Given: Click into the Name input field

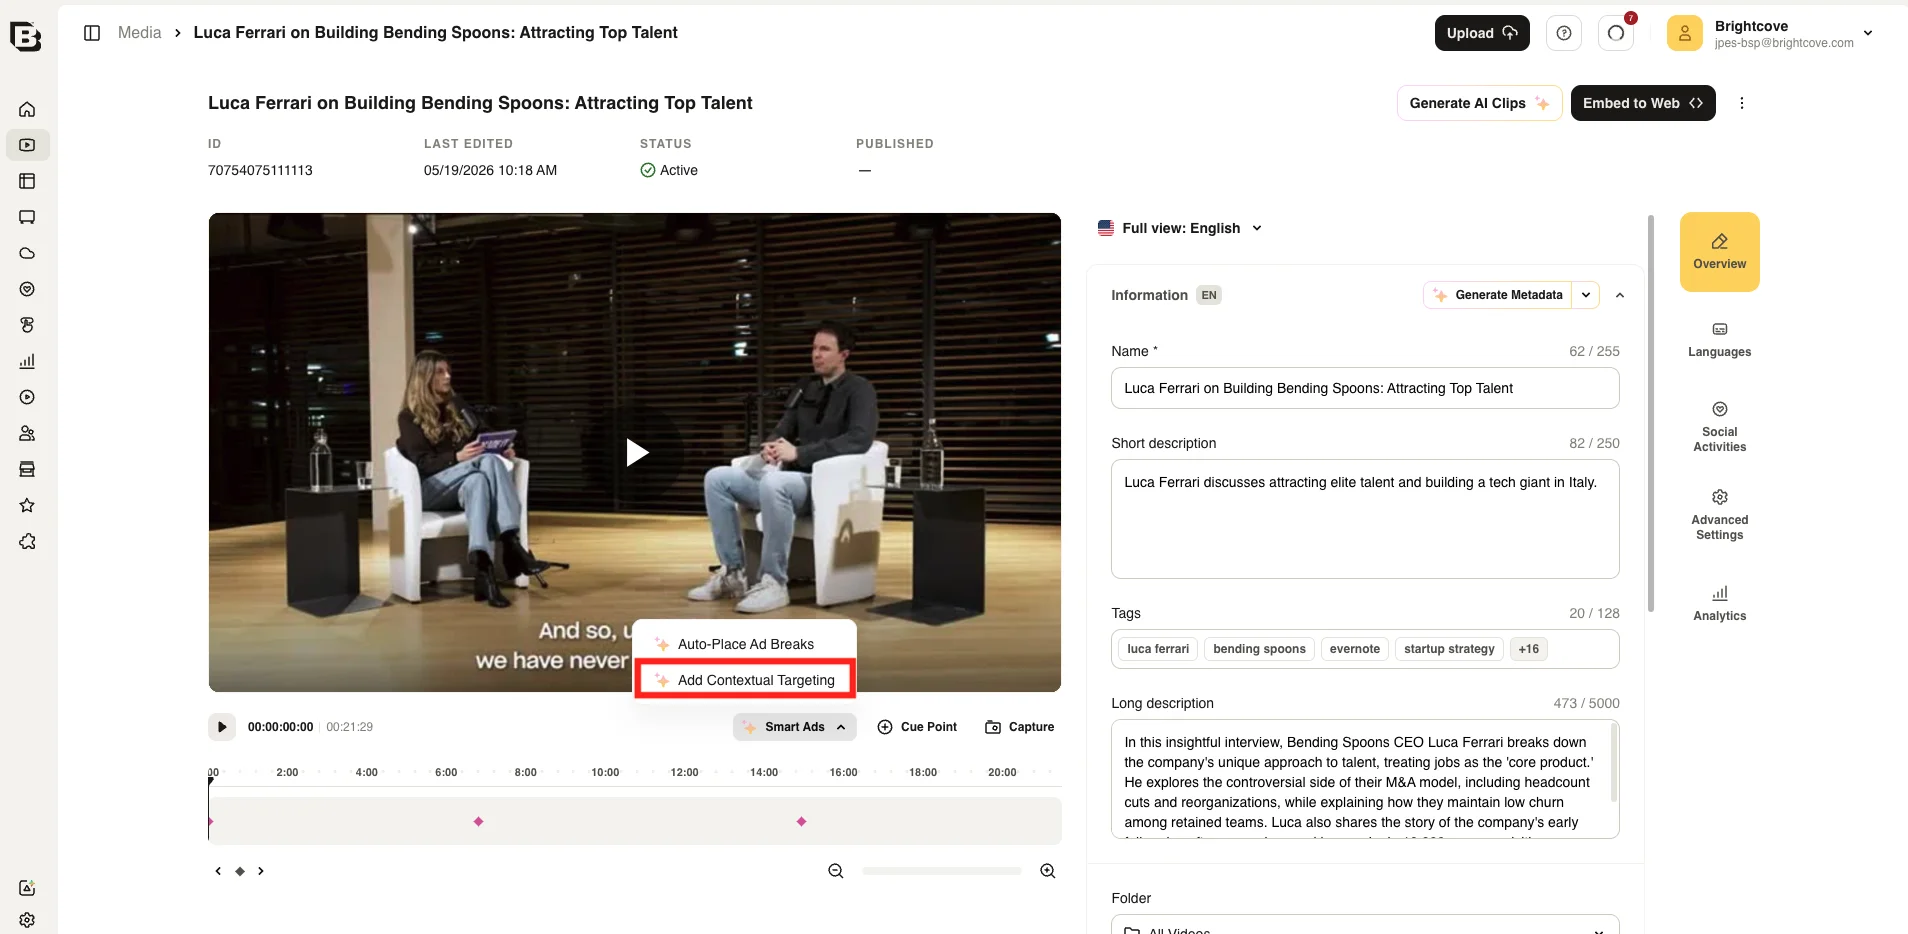Looking at the screenshot, I should 1365,388.
